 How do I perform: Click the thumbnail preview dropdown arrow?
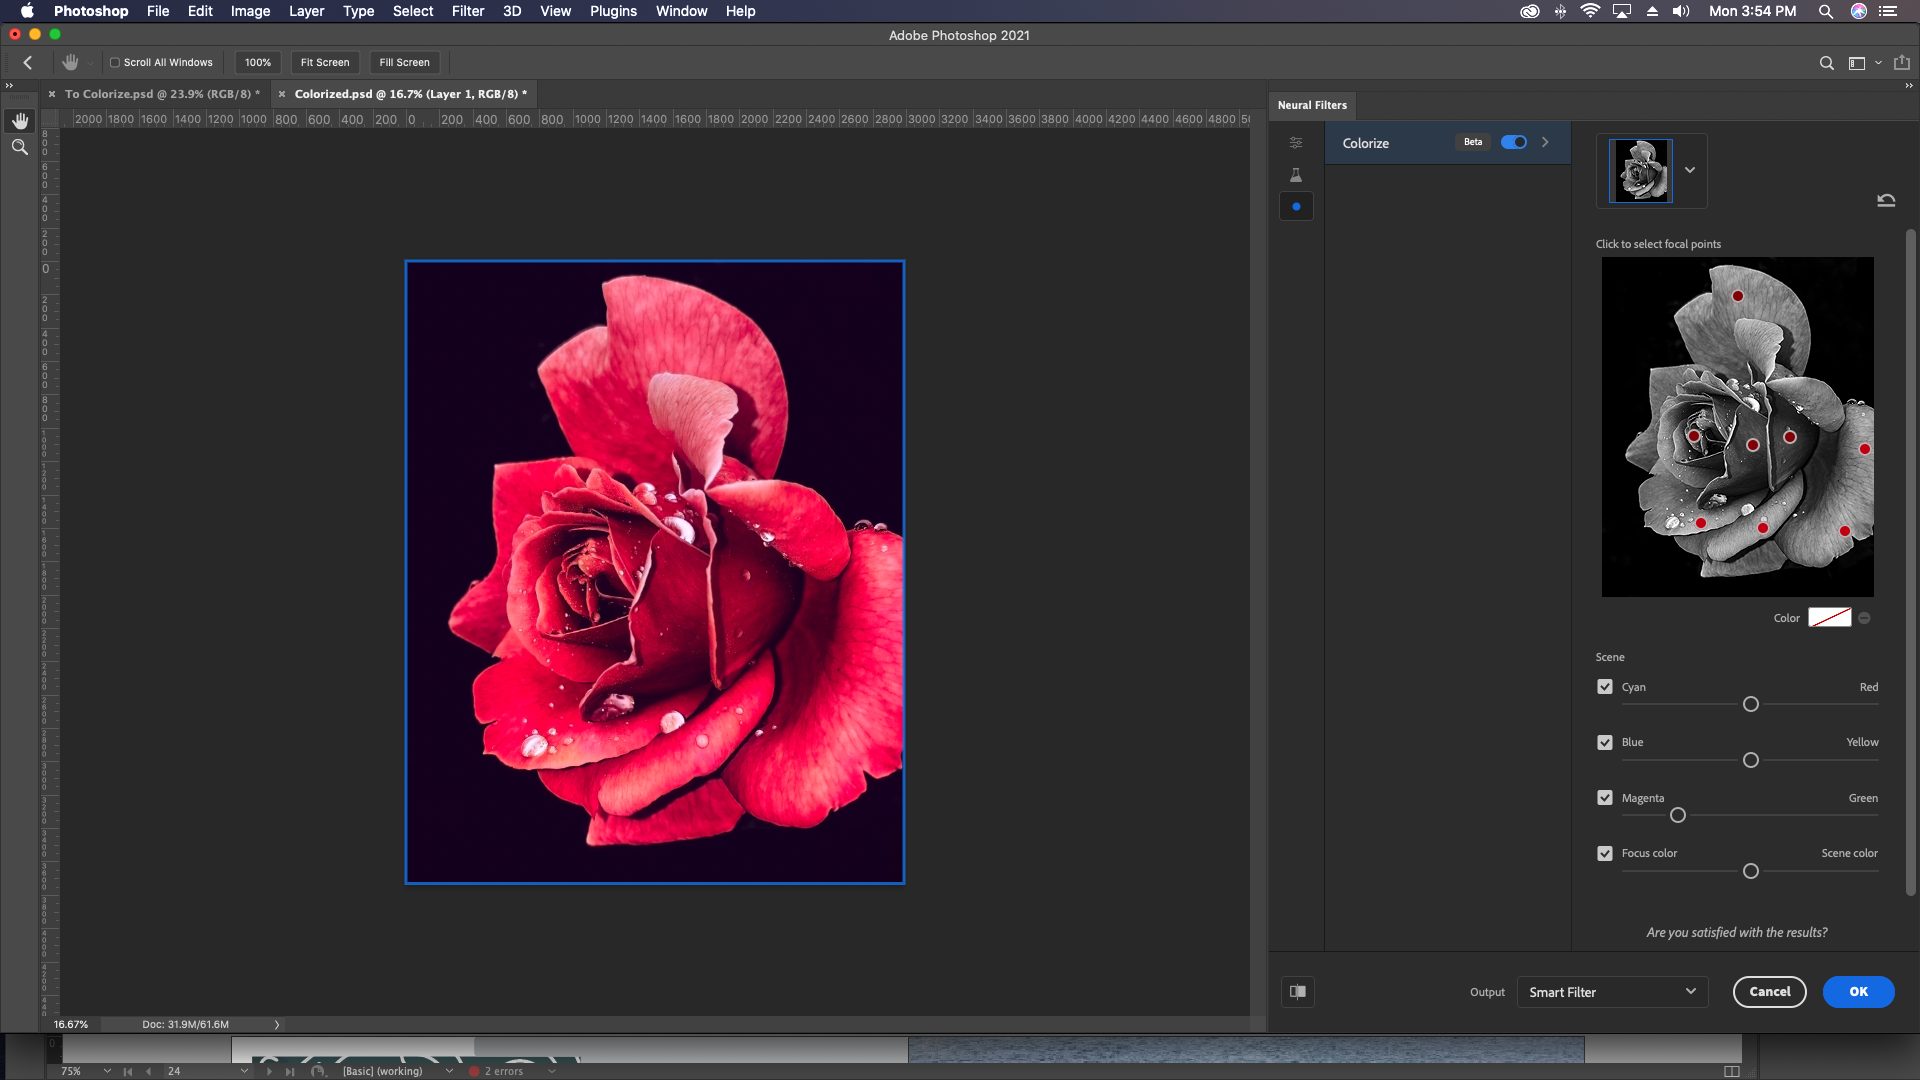click(x=1691, y=169)
